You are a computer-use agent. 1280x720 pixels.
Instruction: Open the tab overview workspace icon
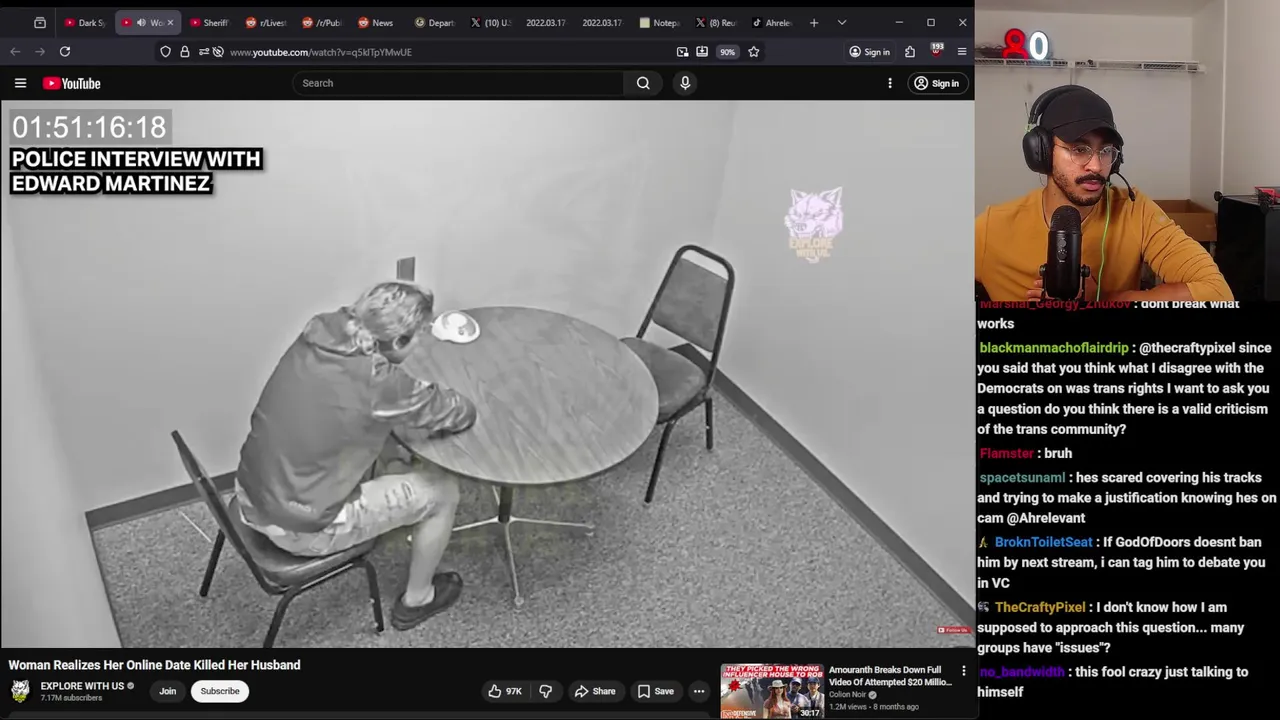pyautogui.click(x=40, y=22)
